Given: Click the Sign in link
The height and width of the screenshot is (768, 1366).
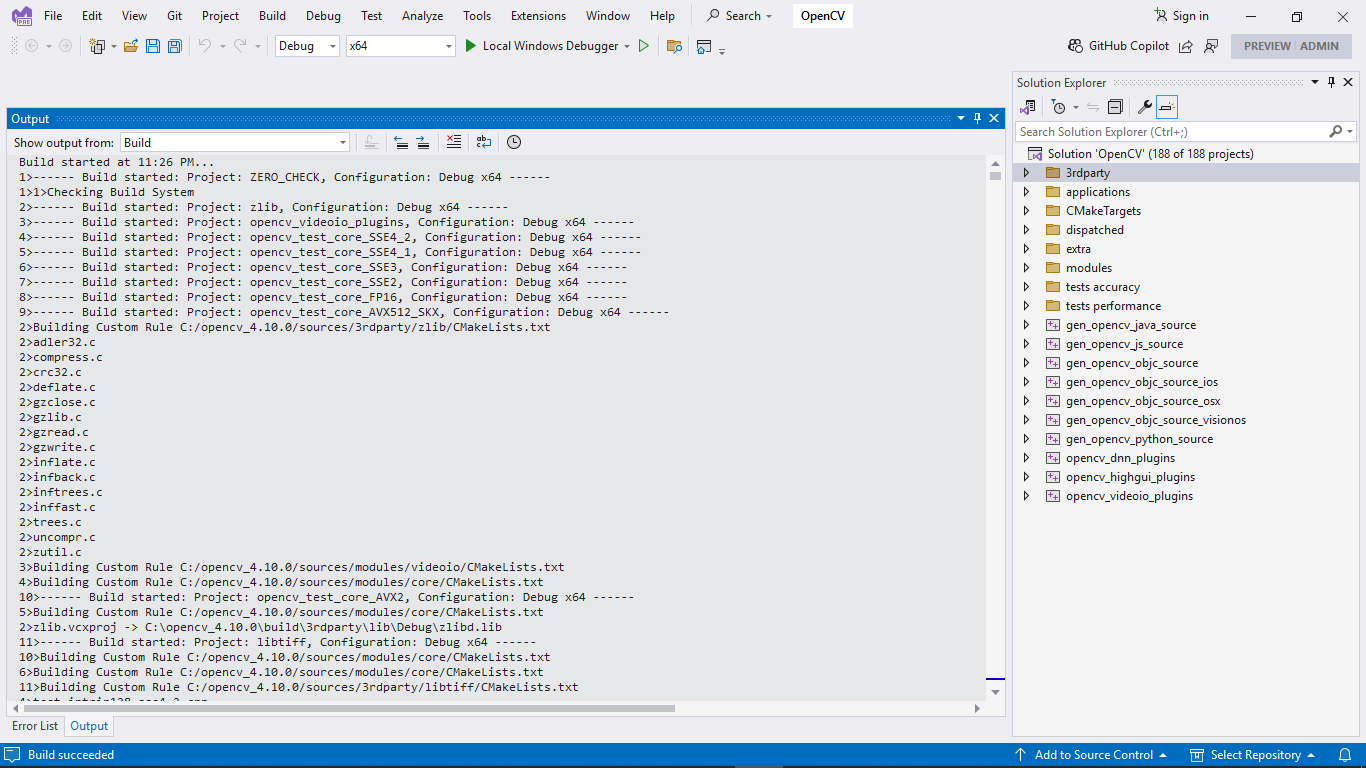Looking at the screenshot, I should pyautogui.click(x=1181, y=16).
